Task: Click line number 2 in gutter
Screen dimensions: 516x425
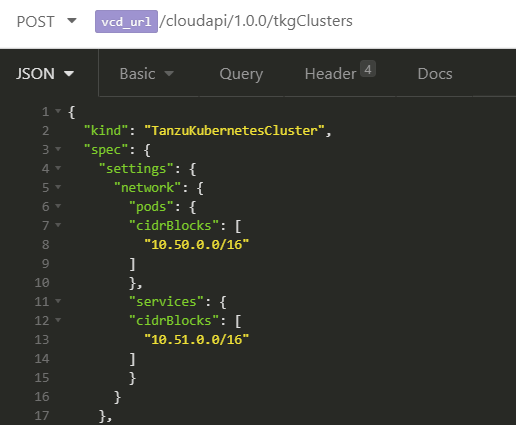Action: 46,131
